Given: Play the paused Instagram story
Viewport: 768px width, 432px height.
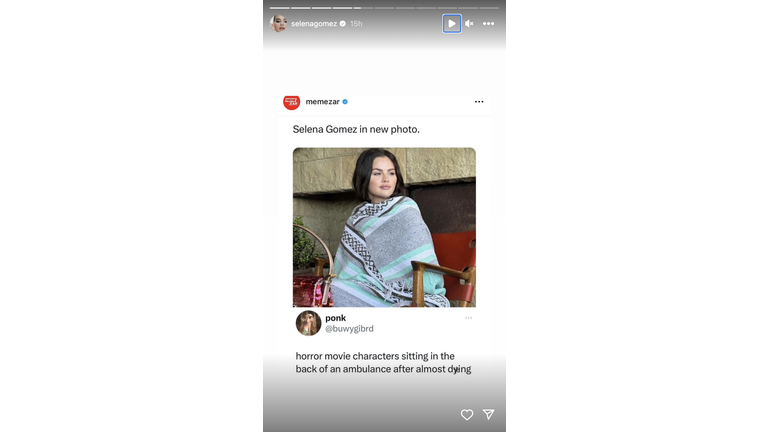Looking at the screenshot, I should pyautogui.click(x=452, y=24).
